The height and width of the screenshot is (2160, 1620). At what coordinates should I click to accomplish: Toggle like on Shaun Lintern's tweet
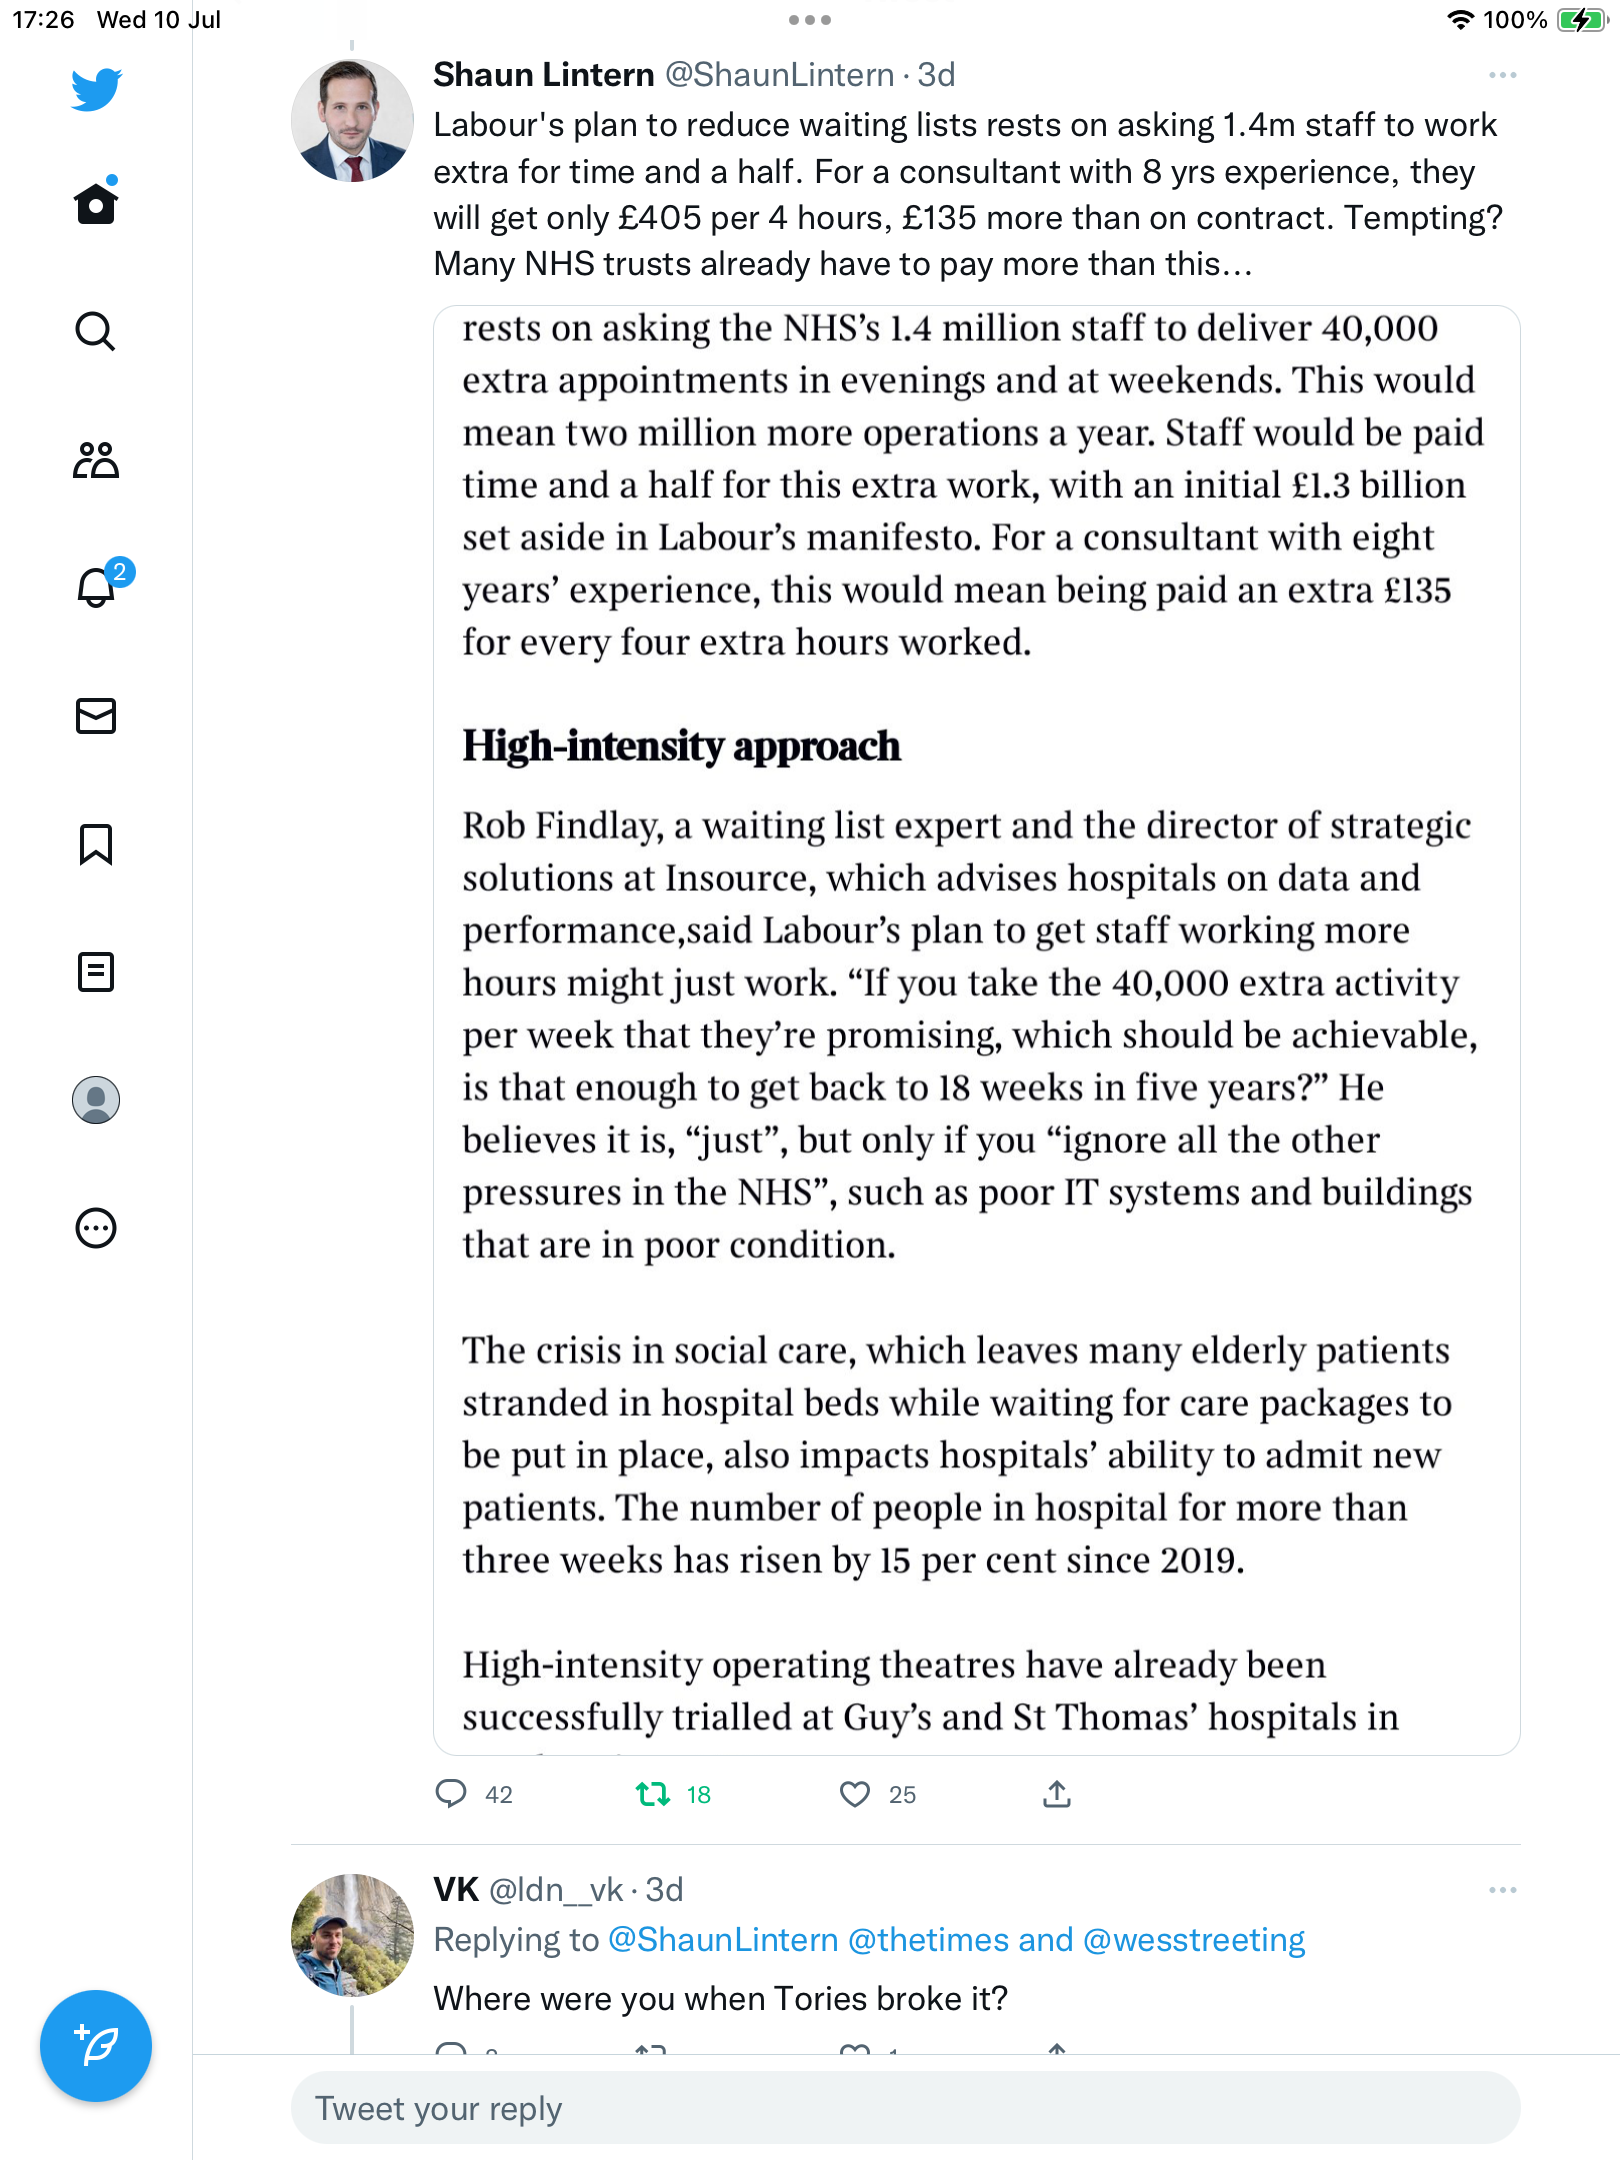[855, 1794]
